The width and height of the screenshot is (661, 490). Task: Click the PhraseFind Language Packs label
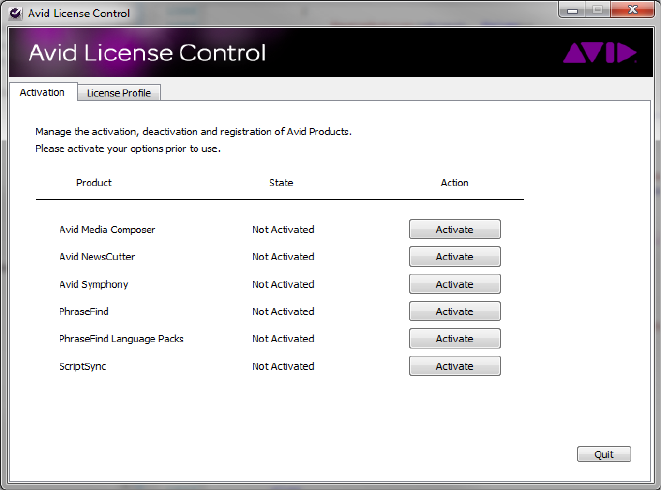click(x=121, y=339)
